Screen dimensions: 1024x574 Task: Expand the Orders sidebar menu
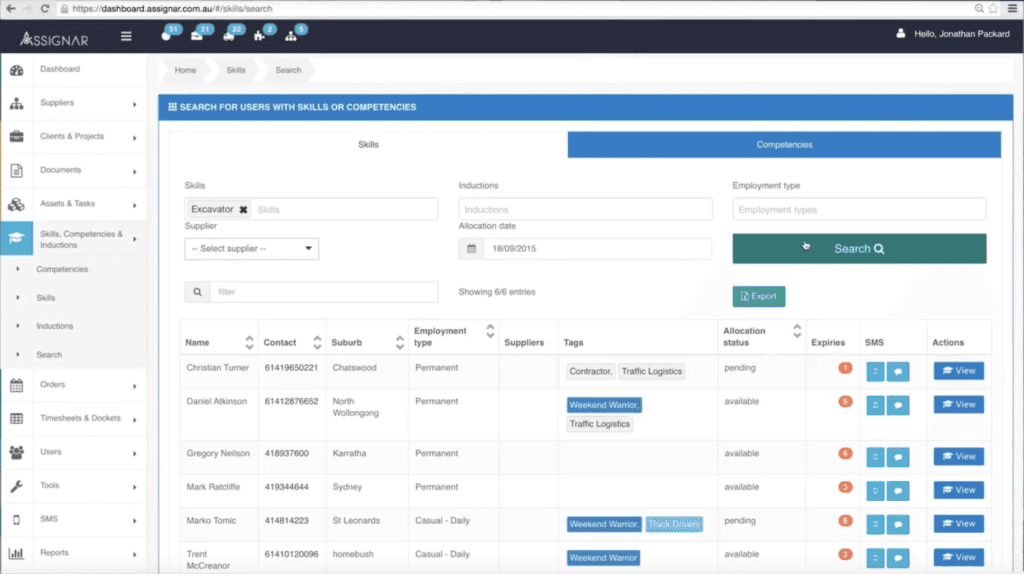(135, 387)
